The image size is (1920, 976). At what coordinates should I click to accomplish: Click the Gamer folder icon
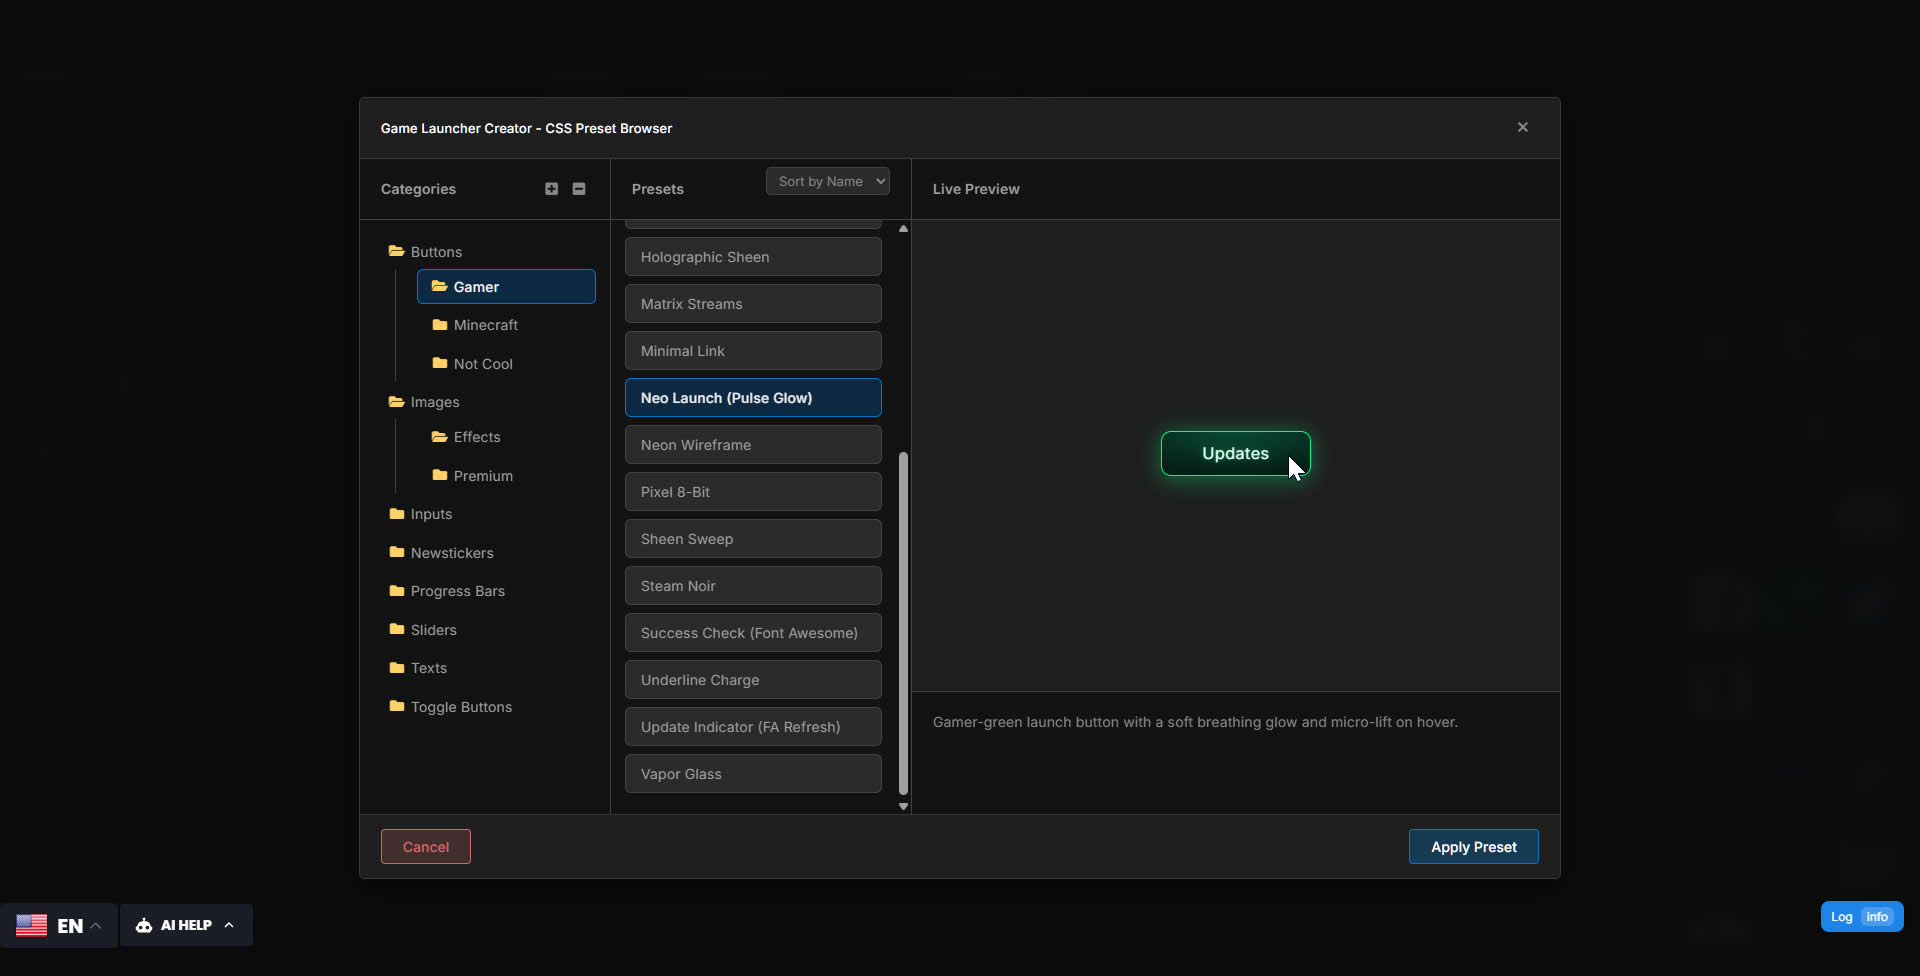(x=440, y=287)
